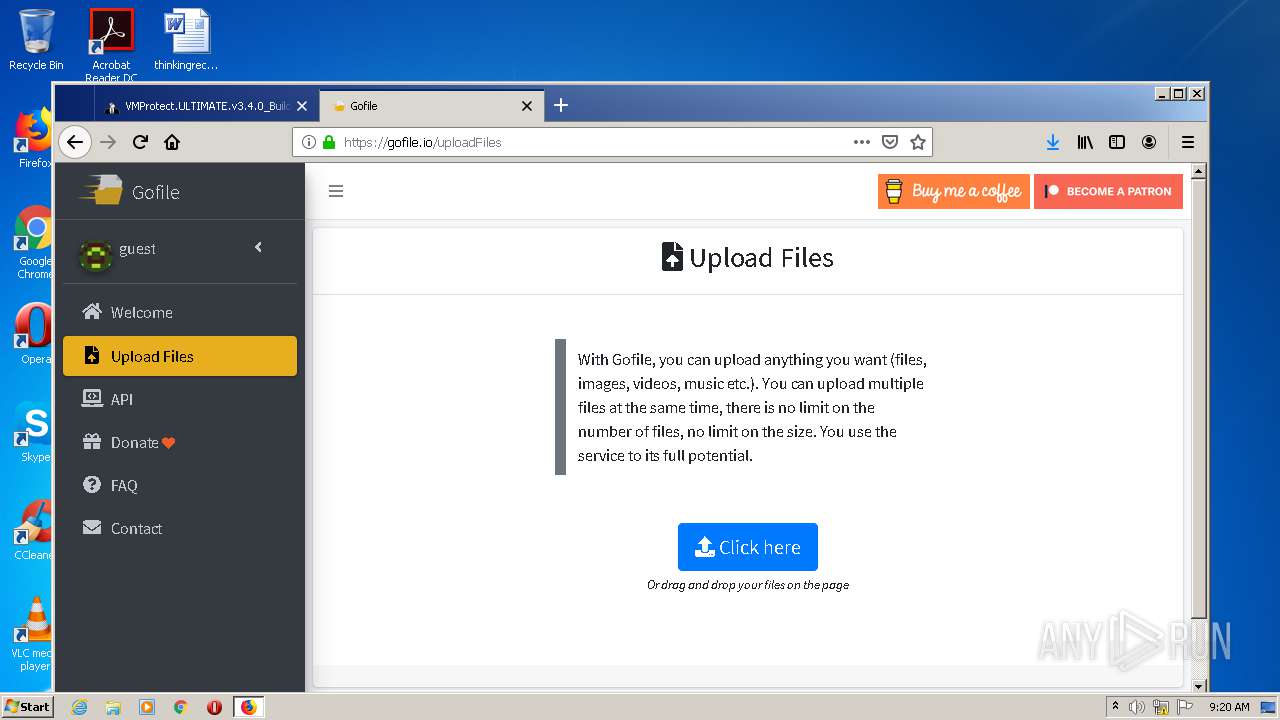Open page actions three-dot menu
Image resolution: width=1280 pixels, height=720 pixels.
pyautogui.click(x=861, y=142)
